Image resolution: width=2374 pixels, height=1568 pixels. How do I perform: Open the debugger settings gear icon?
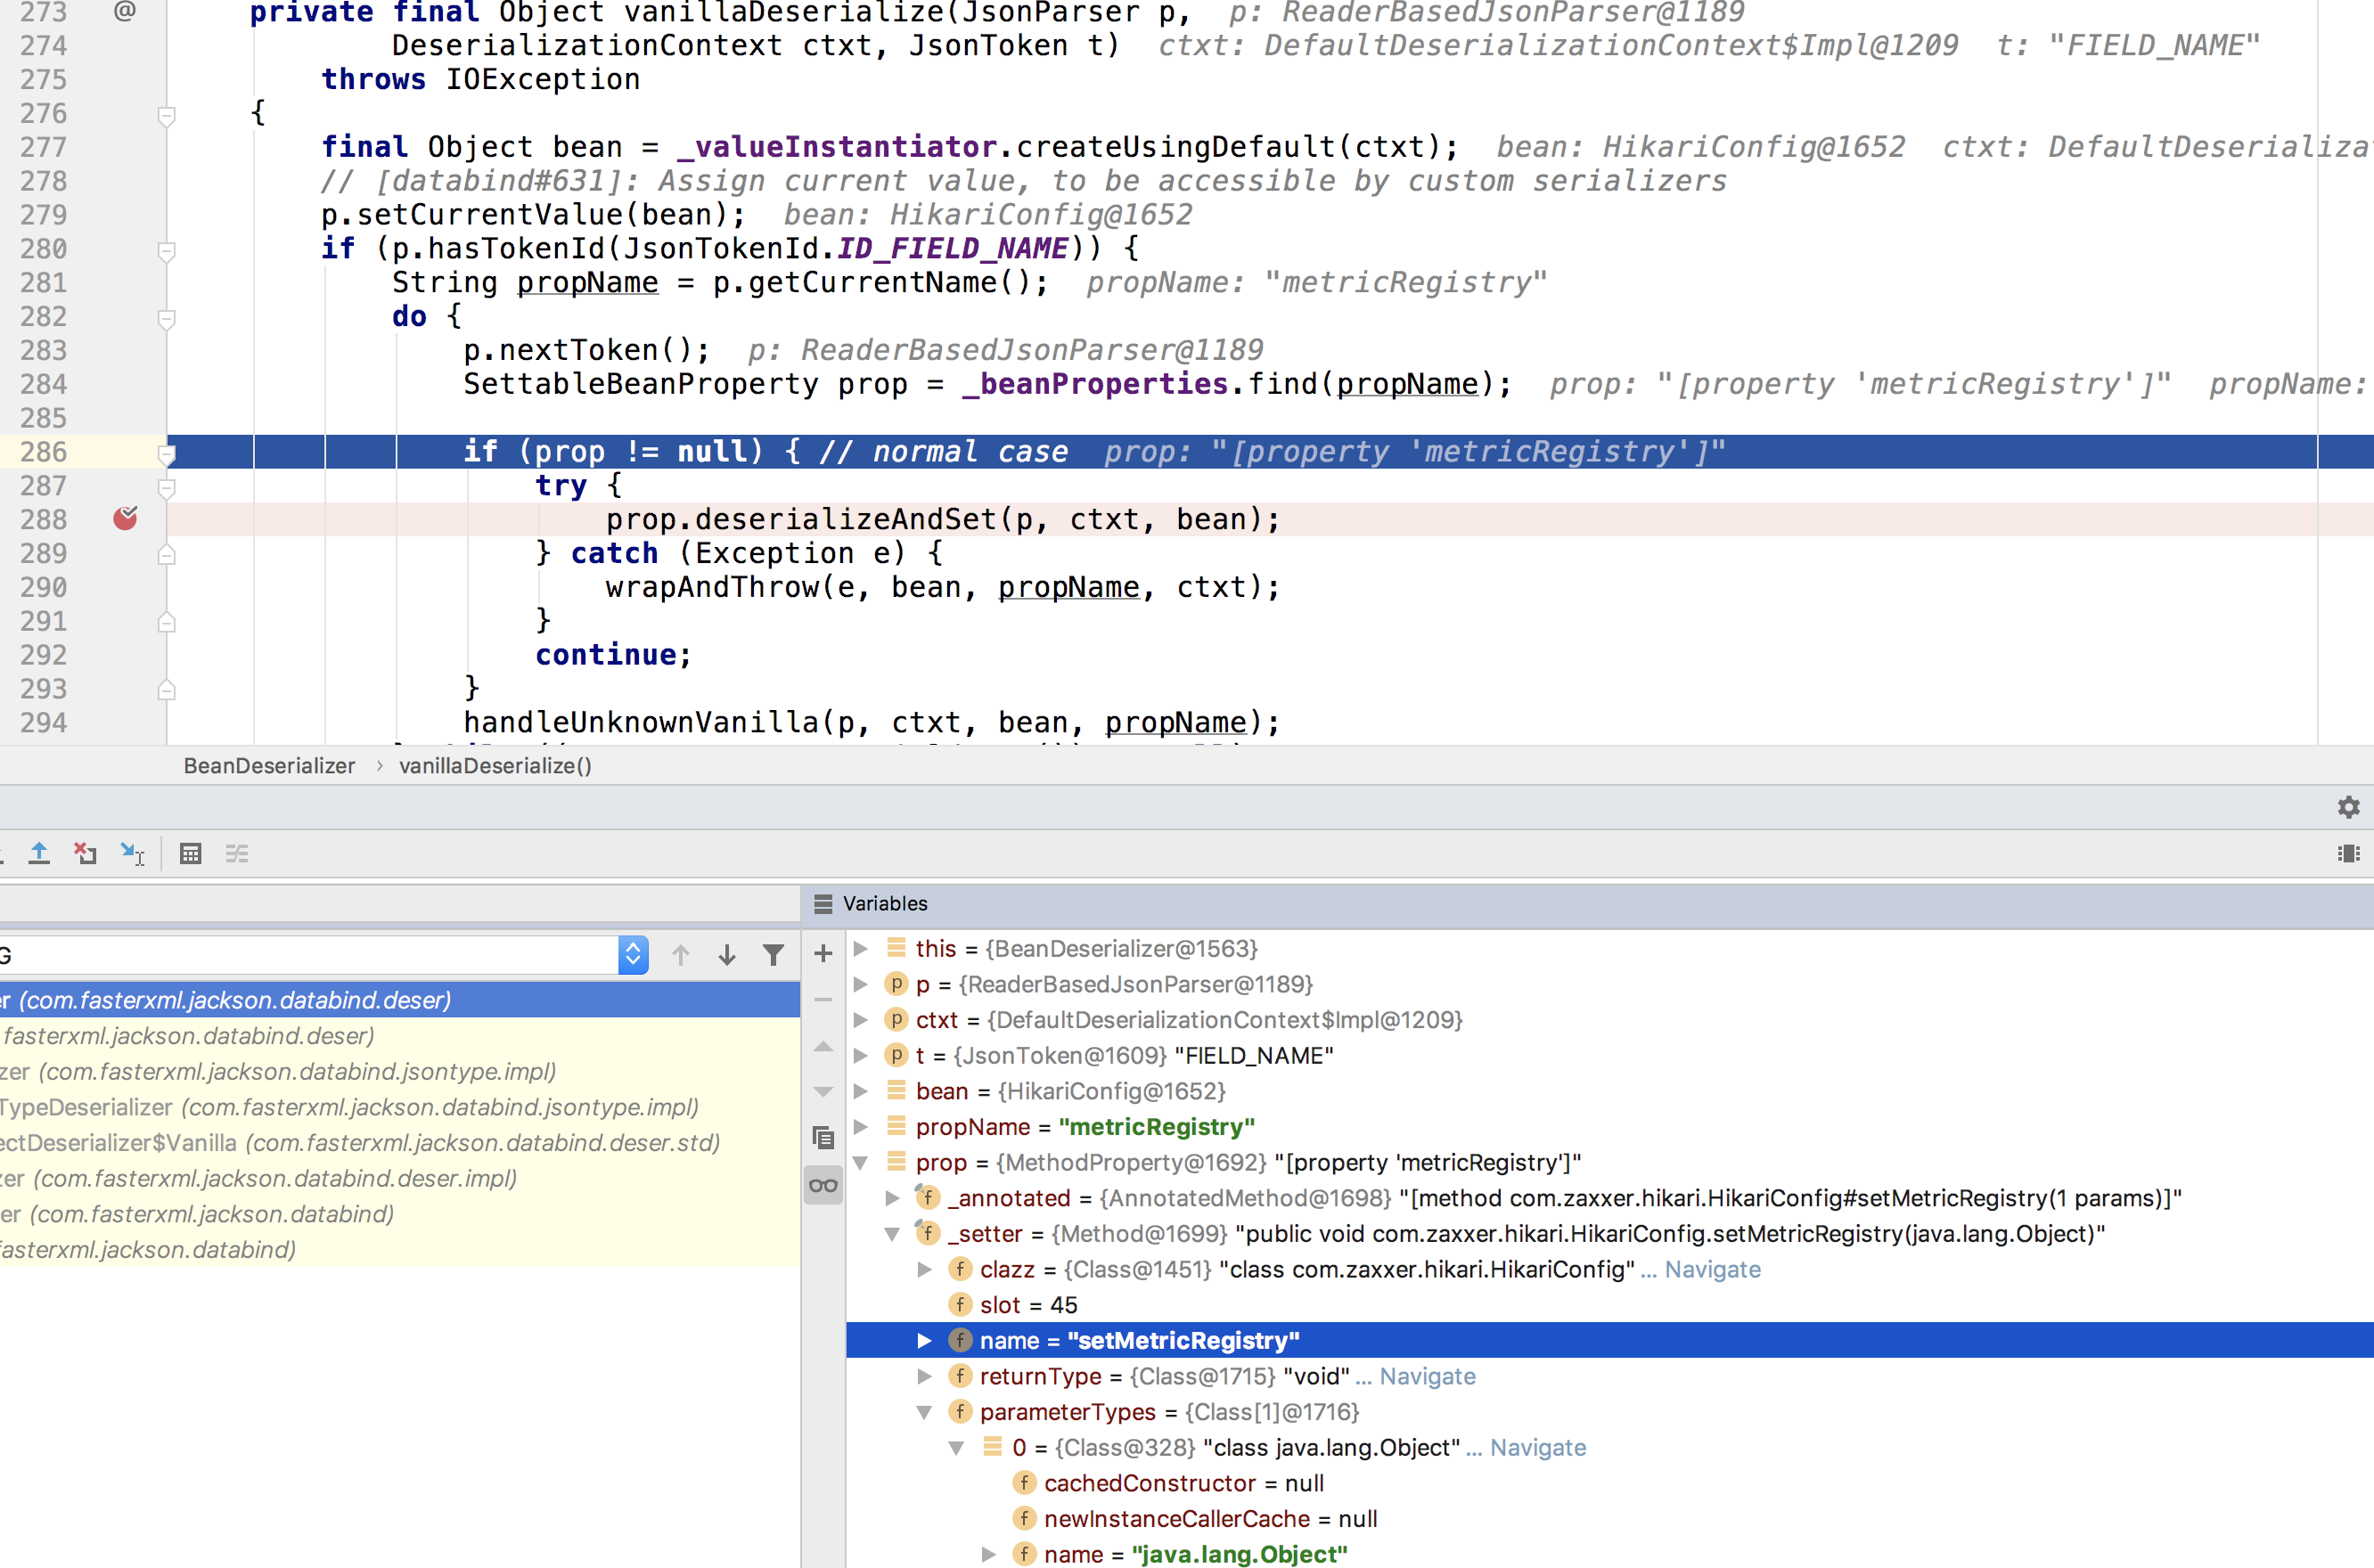2348,807
